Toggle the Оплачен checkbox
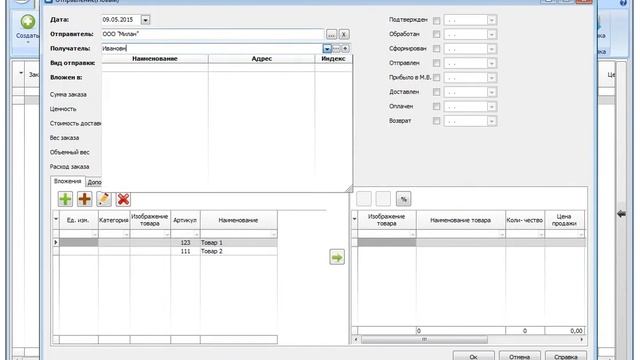Image resolution: width=640 pixels, height=360 pixels. click(436, 107)
